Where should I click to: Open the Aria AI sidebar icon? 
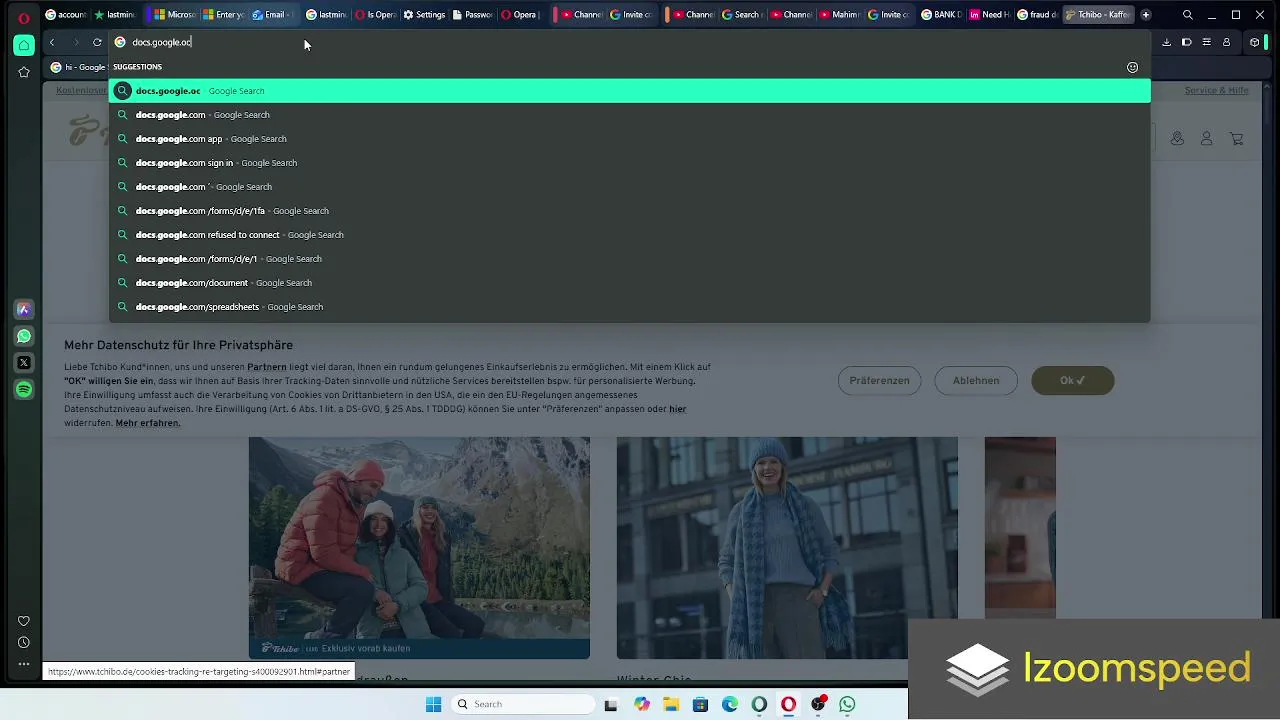pos(24,310)
